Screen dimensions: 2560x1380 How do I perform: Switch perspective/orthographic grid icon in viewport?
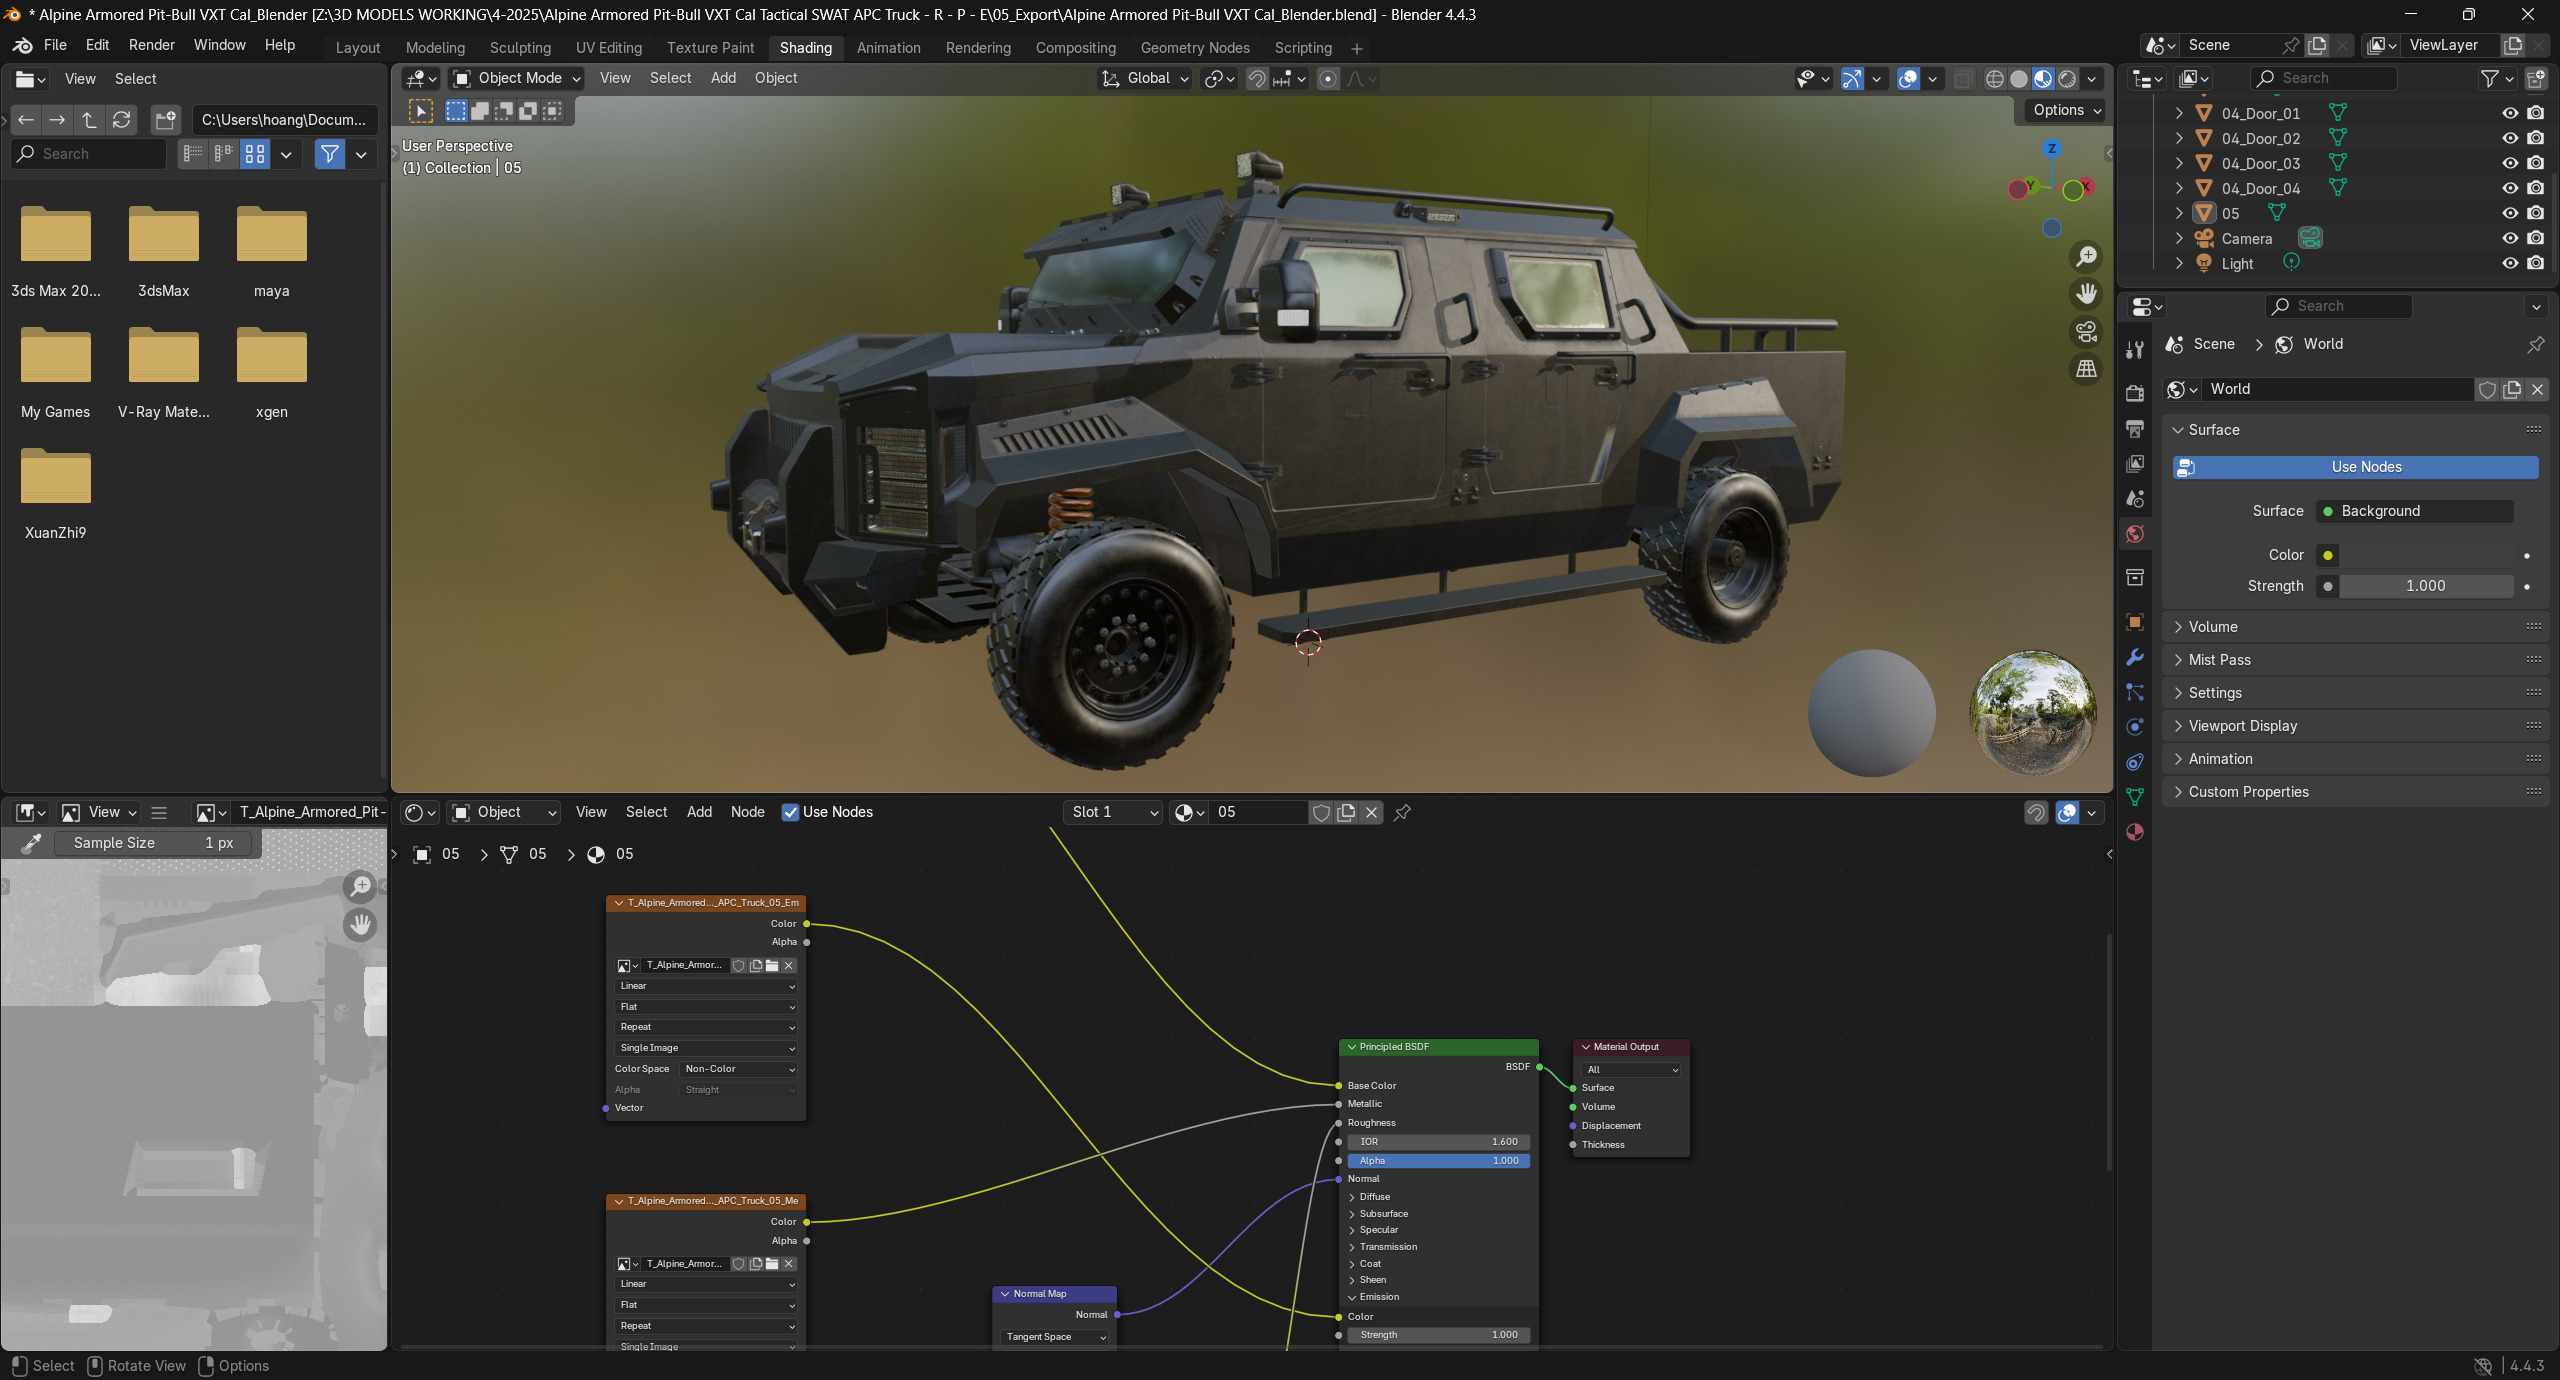tap(2086, 369)
